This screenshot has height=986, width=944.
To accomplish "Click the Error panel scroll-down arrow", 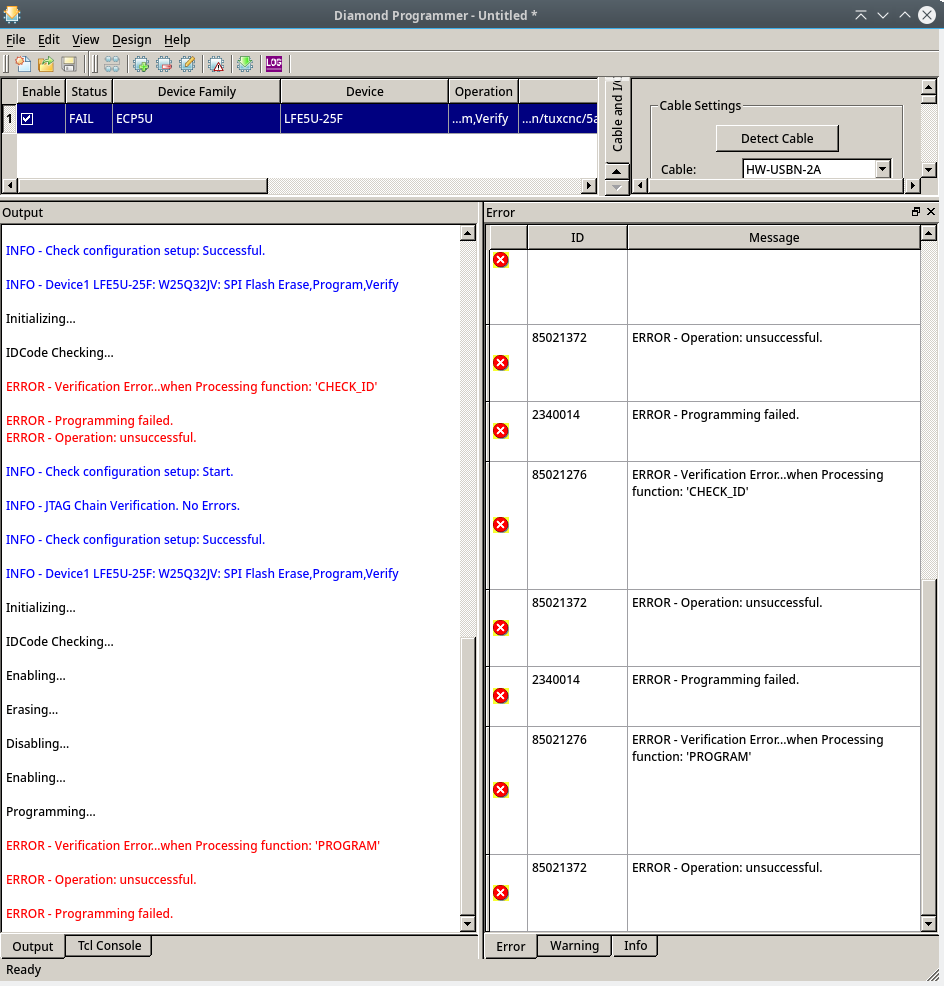I will 928,924.
